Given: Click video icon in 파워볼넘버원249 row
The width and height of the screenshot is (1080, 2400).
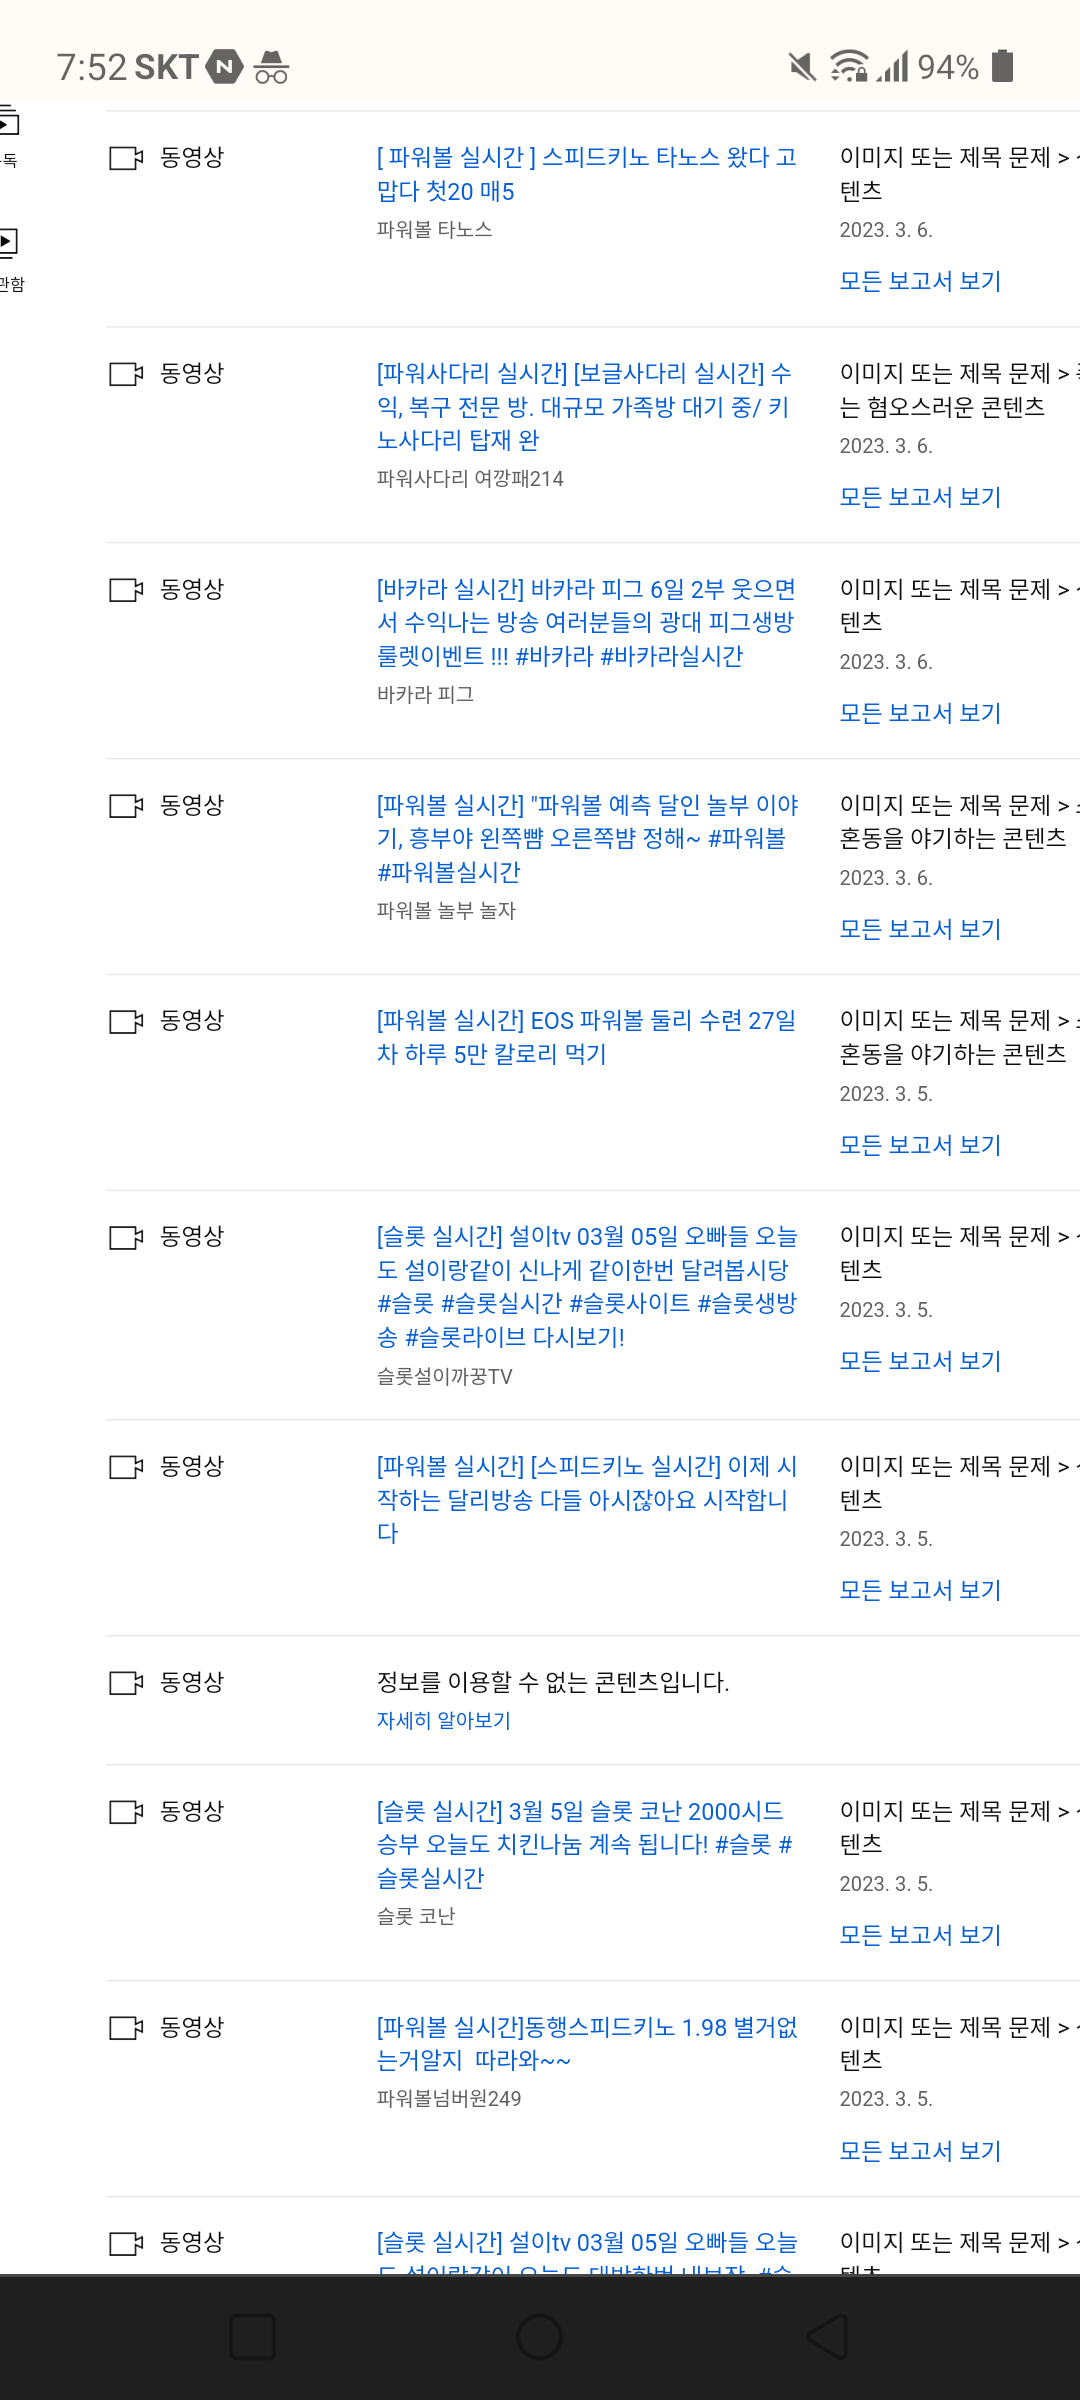Looking at the screenshot, I should (126, 2028).
